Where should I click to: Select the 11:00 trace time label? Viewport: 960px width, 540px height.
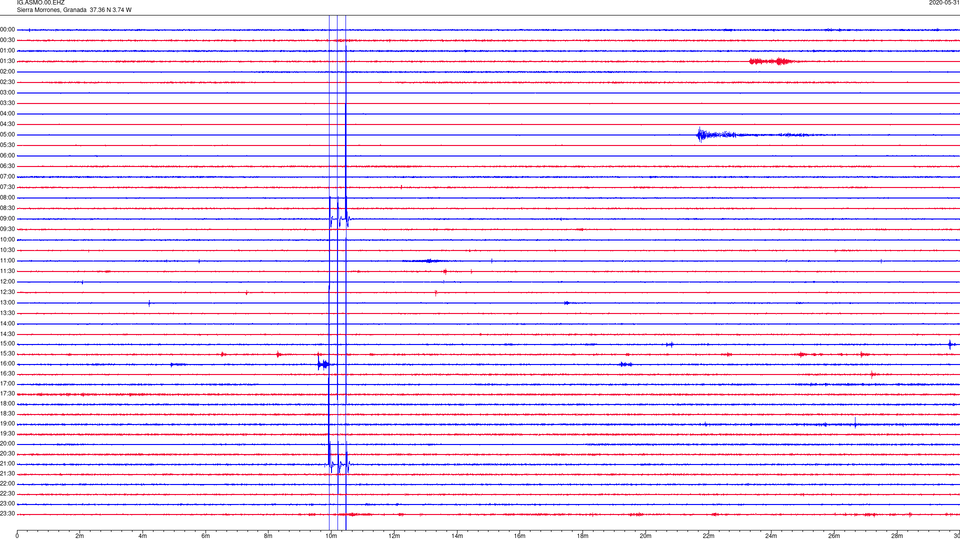click(7, 261)
